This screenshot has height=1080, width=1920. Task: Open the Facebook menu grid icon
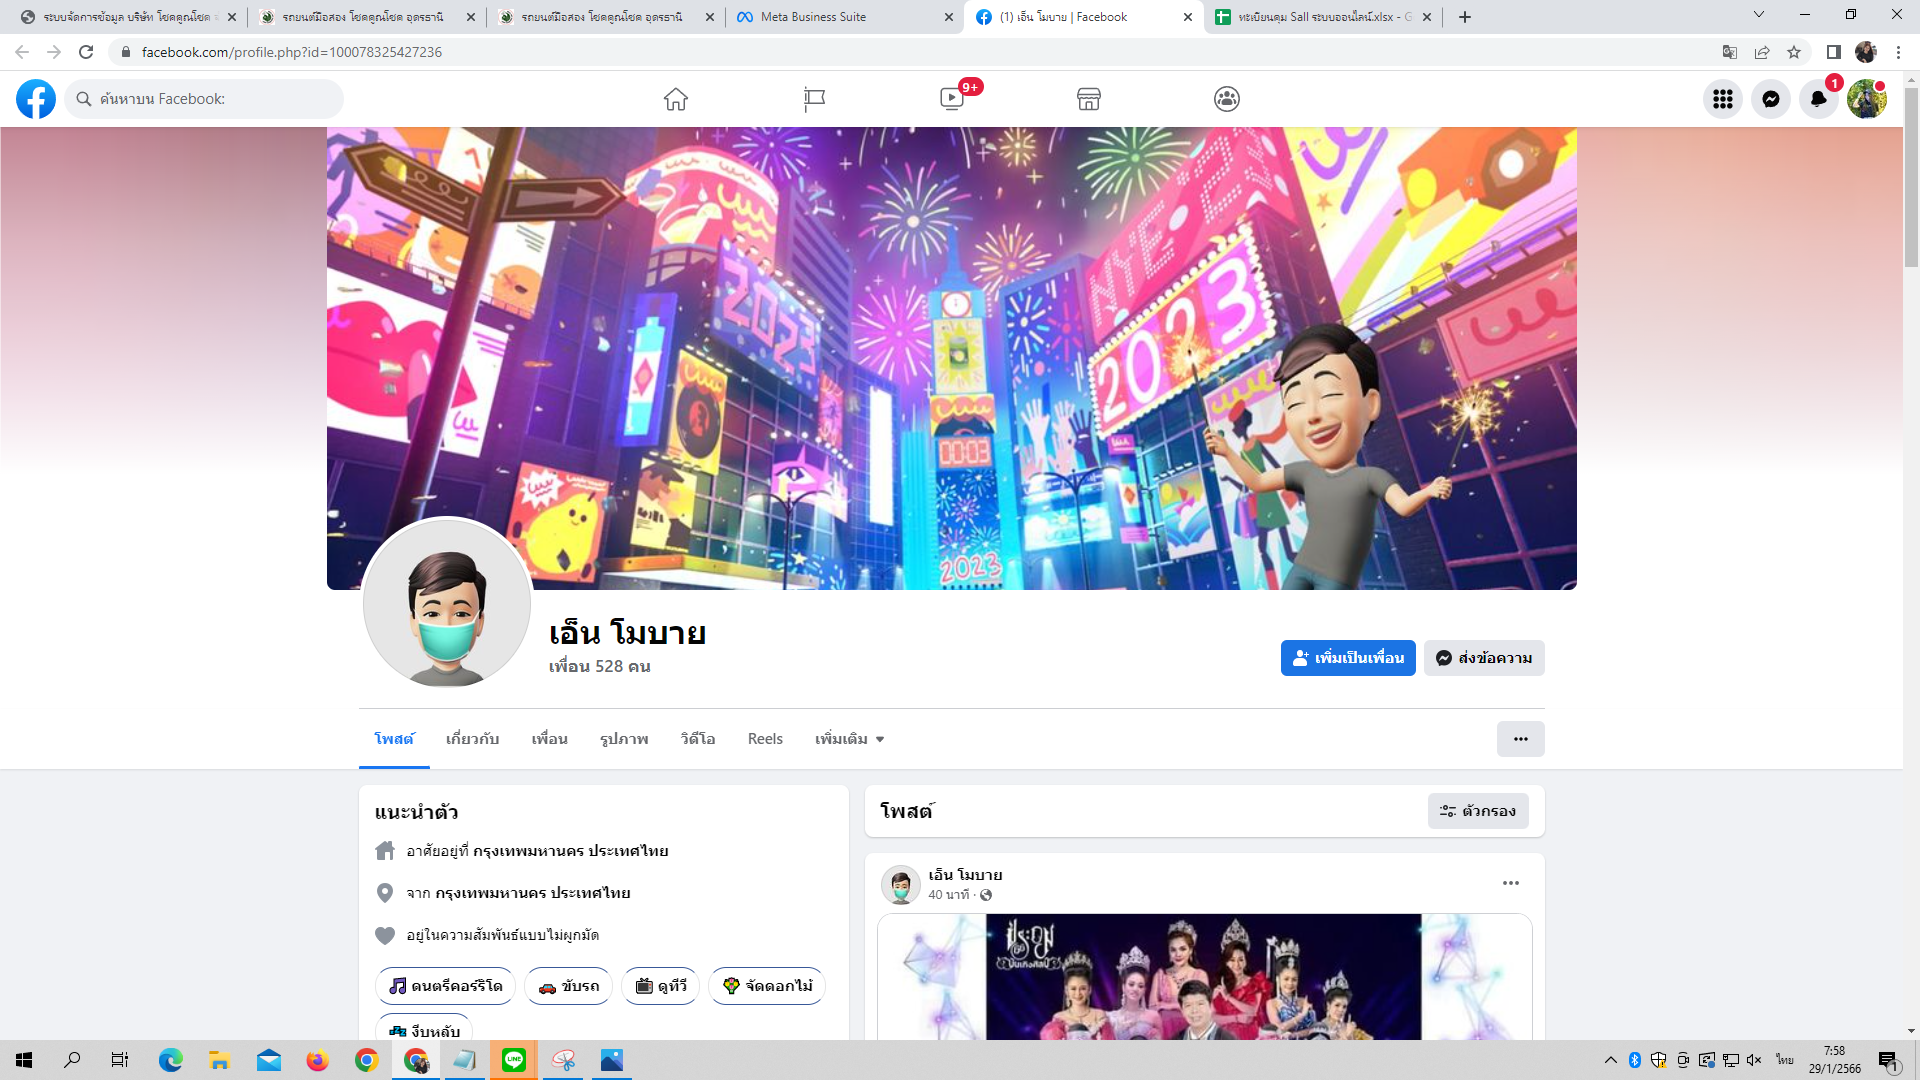click(1722, 99)
